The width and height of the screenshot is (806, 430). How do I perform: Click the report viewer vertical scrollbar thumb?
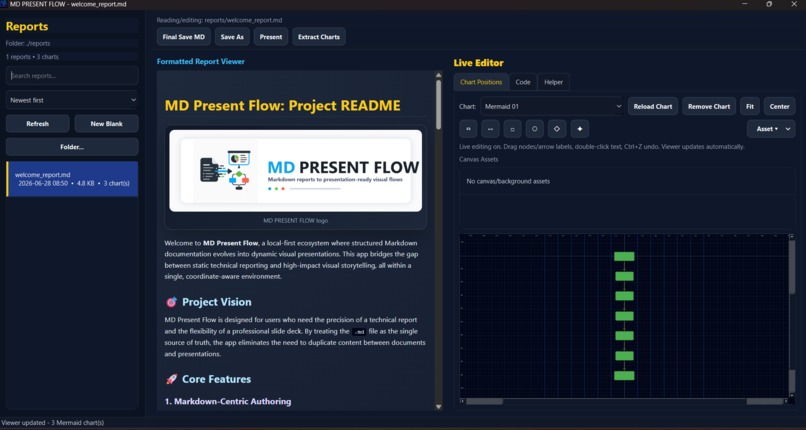[x=438, y=105]
